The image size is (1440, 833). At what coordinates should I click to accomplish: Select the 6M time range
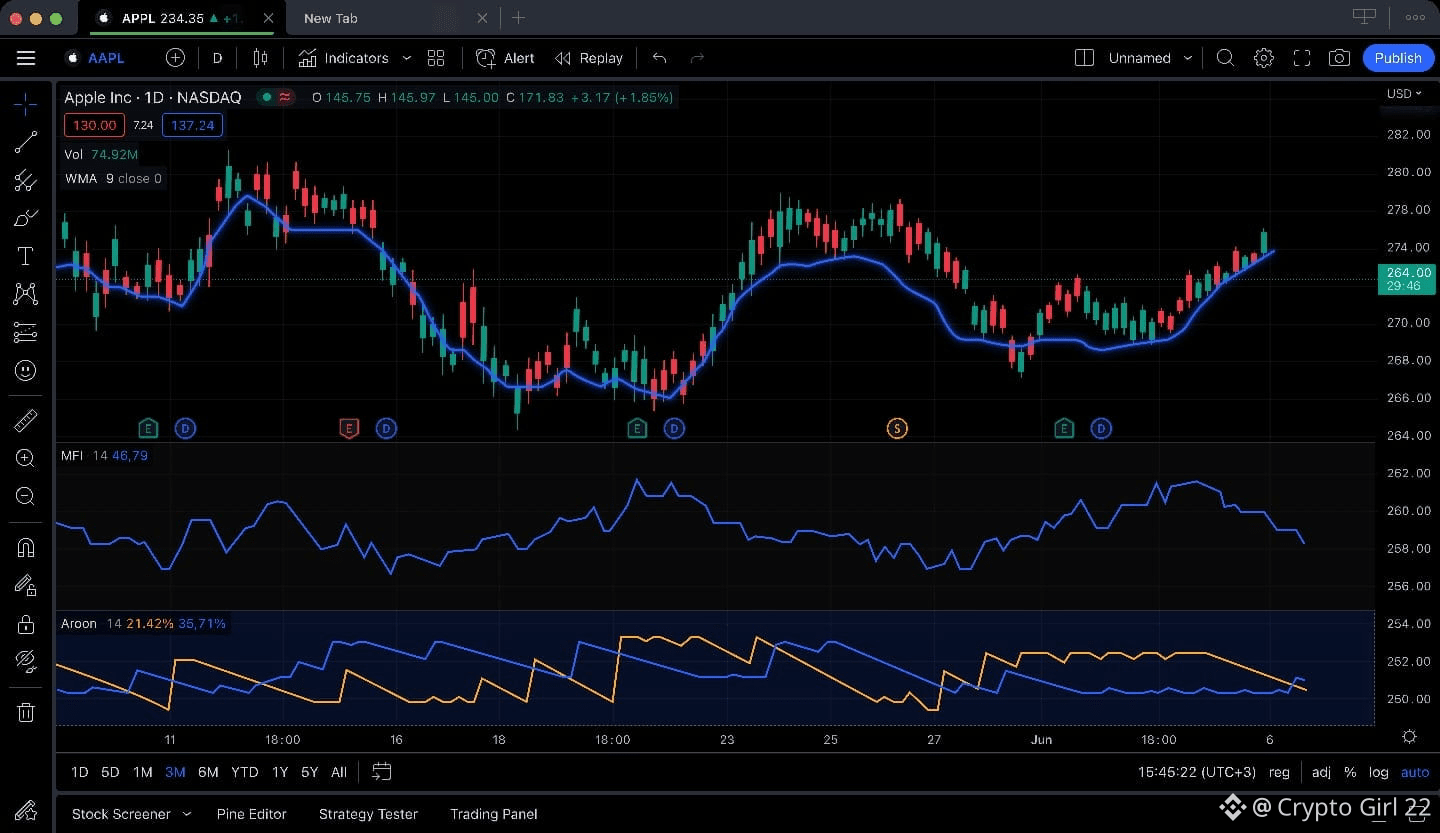pyautogui.click(x=208, y=772)
